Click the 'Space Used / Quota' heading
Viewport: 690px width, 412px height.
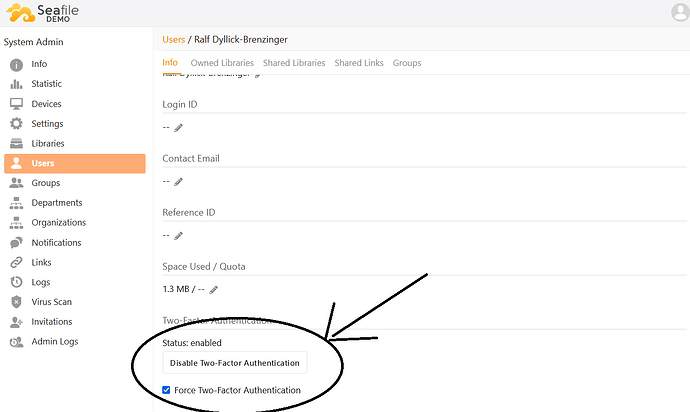[x=204, y=267]
